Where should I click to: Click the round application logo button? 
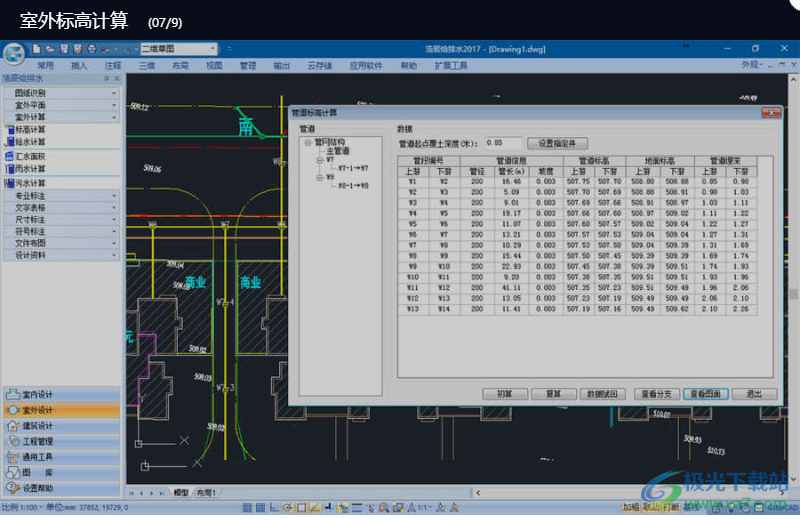[x=14, y=53]
